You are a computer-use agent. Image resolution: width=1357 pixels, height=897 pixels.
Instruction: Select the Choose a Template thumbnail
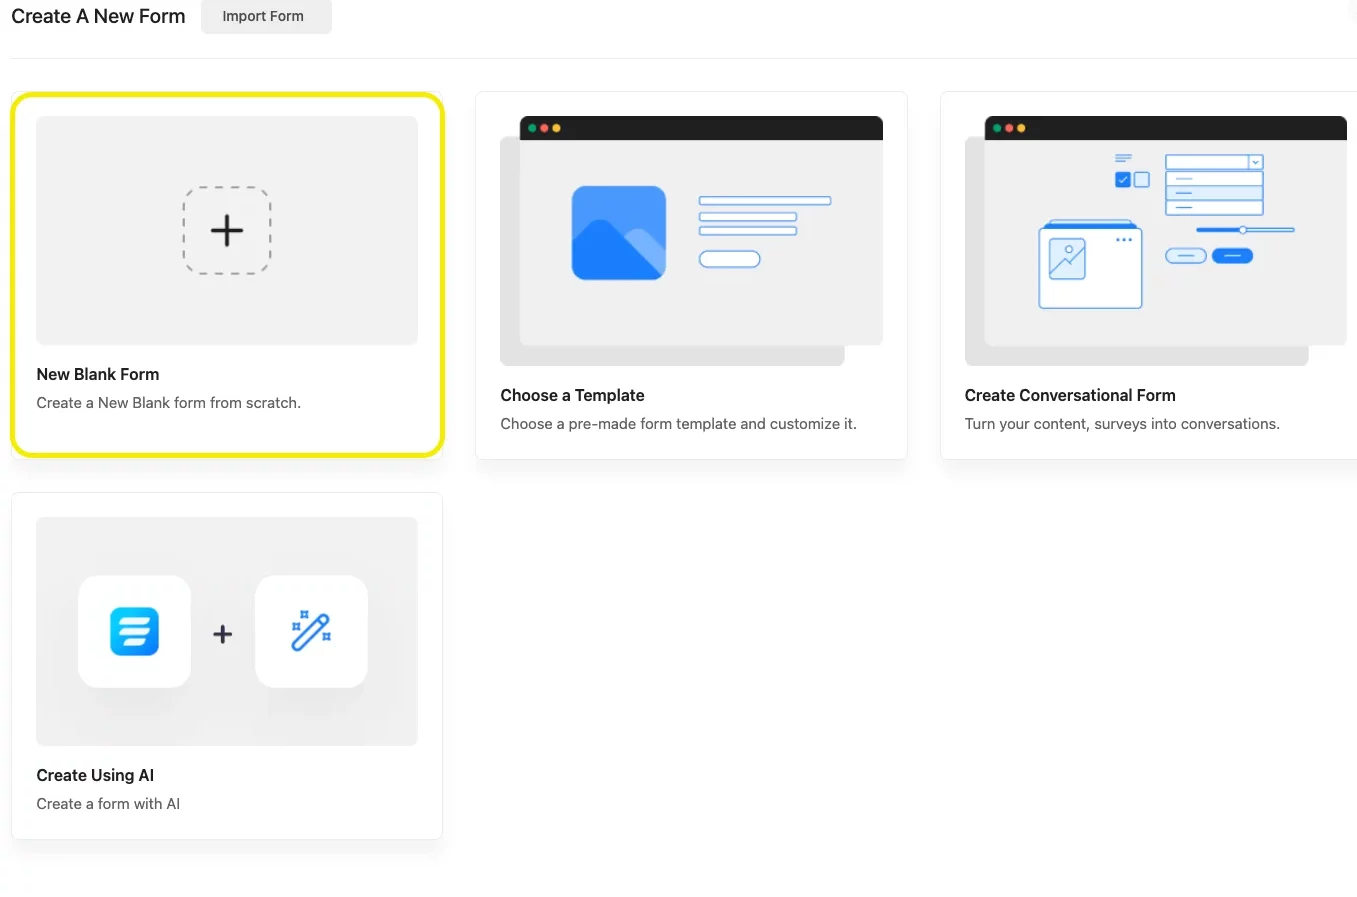(691, 241)
